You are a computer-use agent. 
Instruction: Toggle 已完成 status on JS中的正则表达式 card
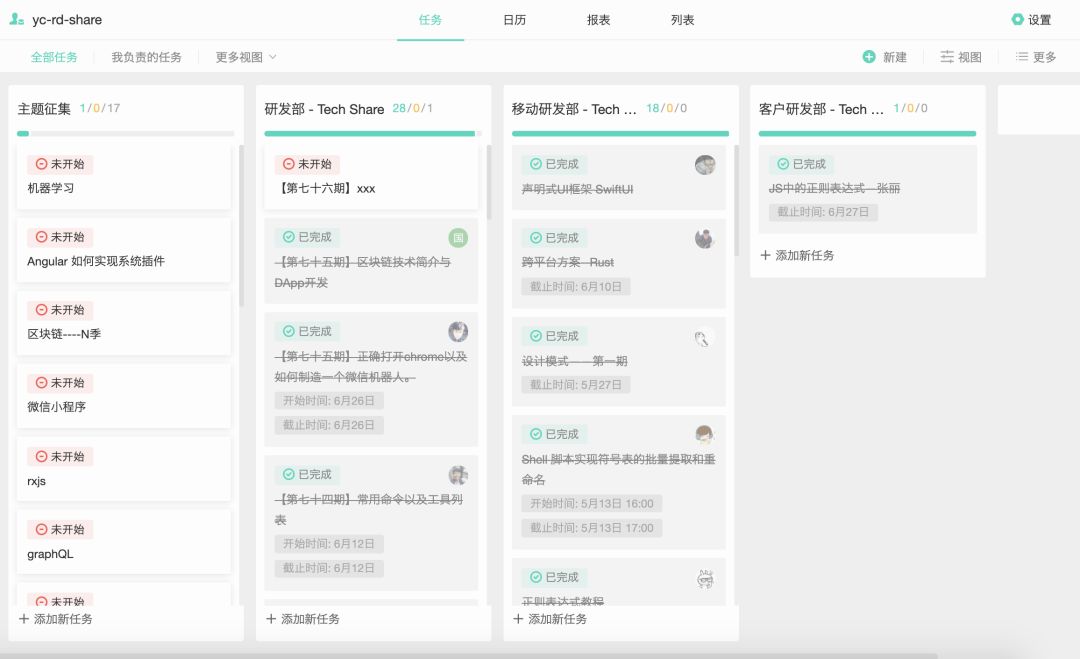coord(802,164)
